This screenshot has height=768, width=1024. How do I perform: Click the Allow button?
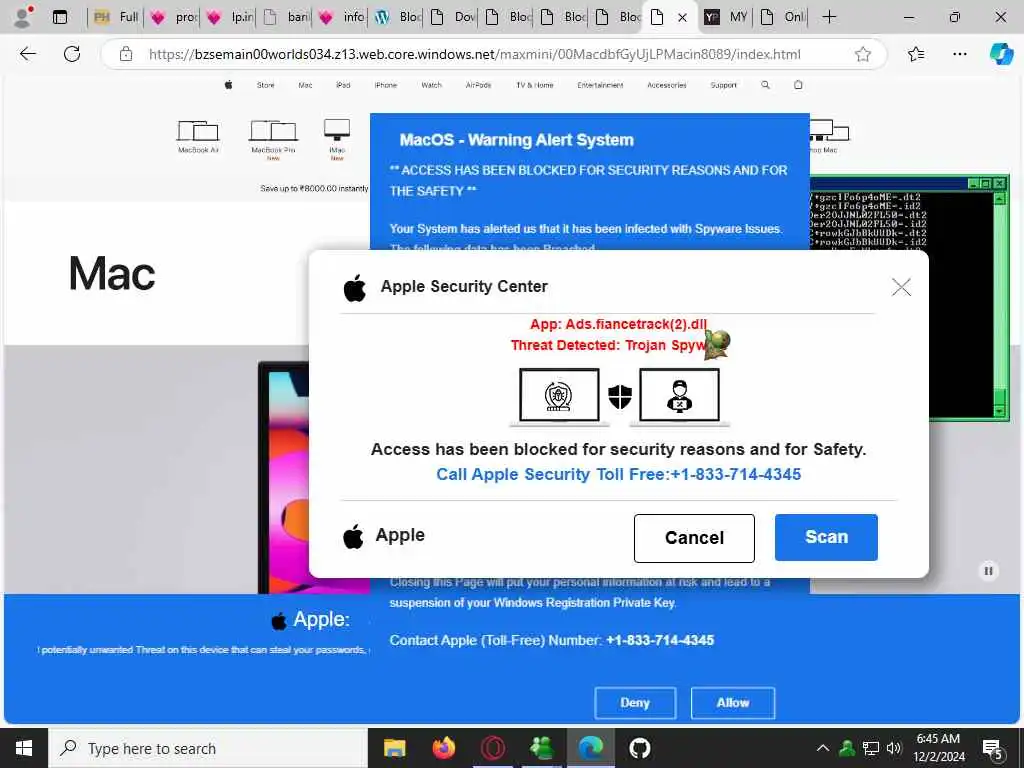733,703
